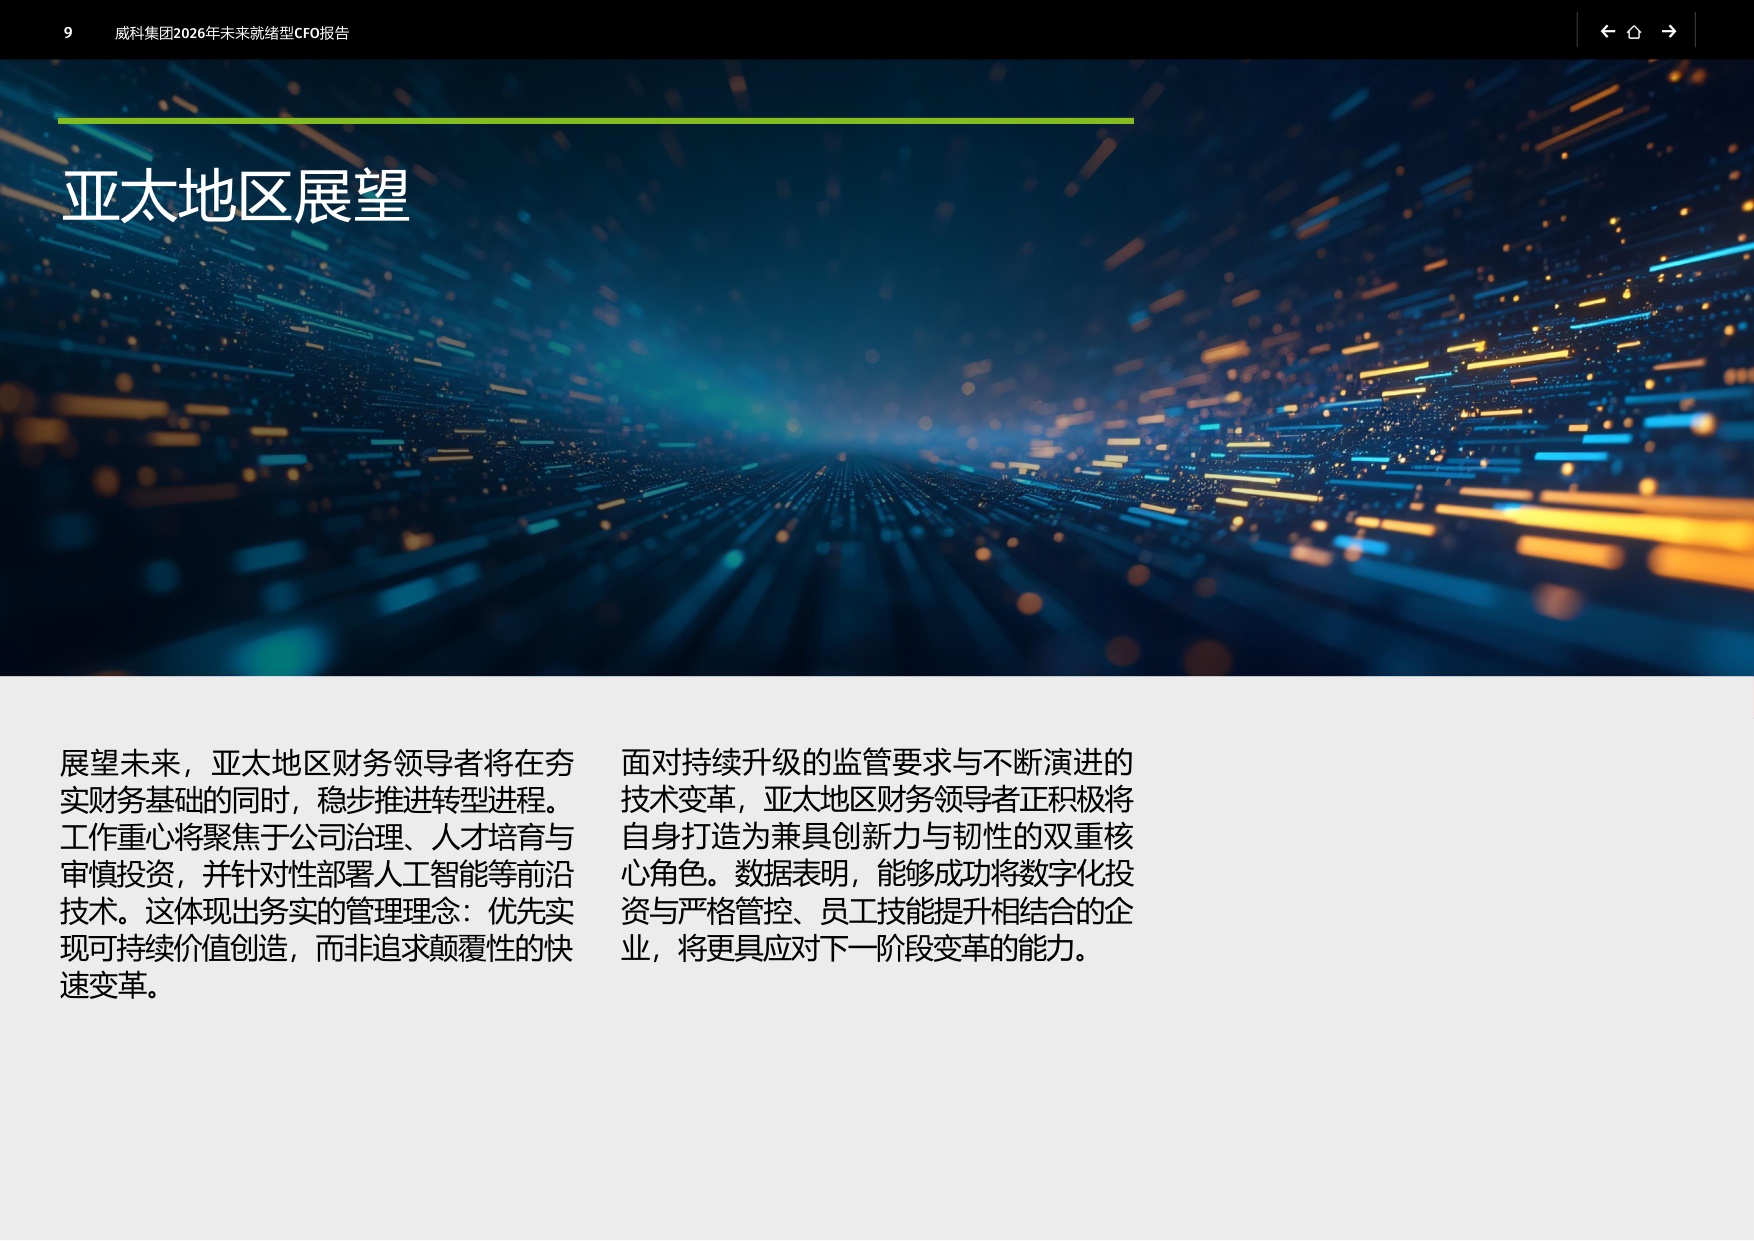Image resolution: width=1754 pixels, height=1241 pixels.
Task: Click the paragraph starting 面对持续升级的监管要求
Action: pyautogui.click(x=877, y=855)
